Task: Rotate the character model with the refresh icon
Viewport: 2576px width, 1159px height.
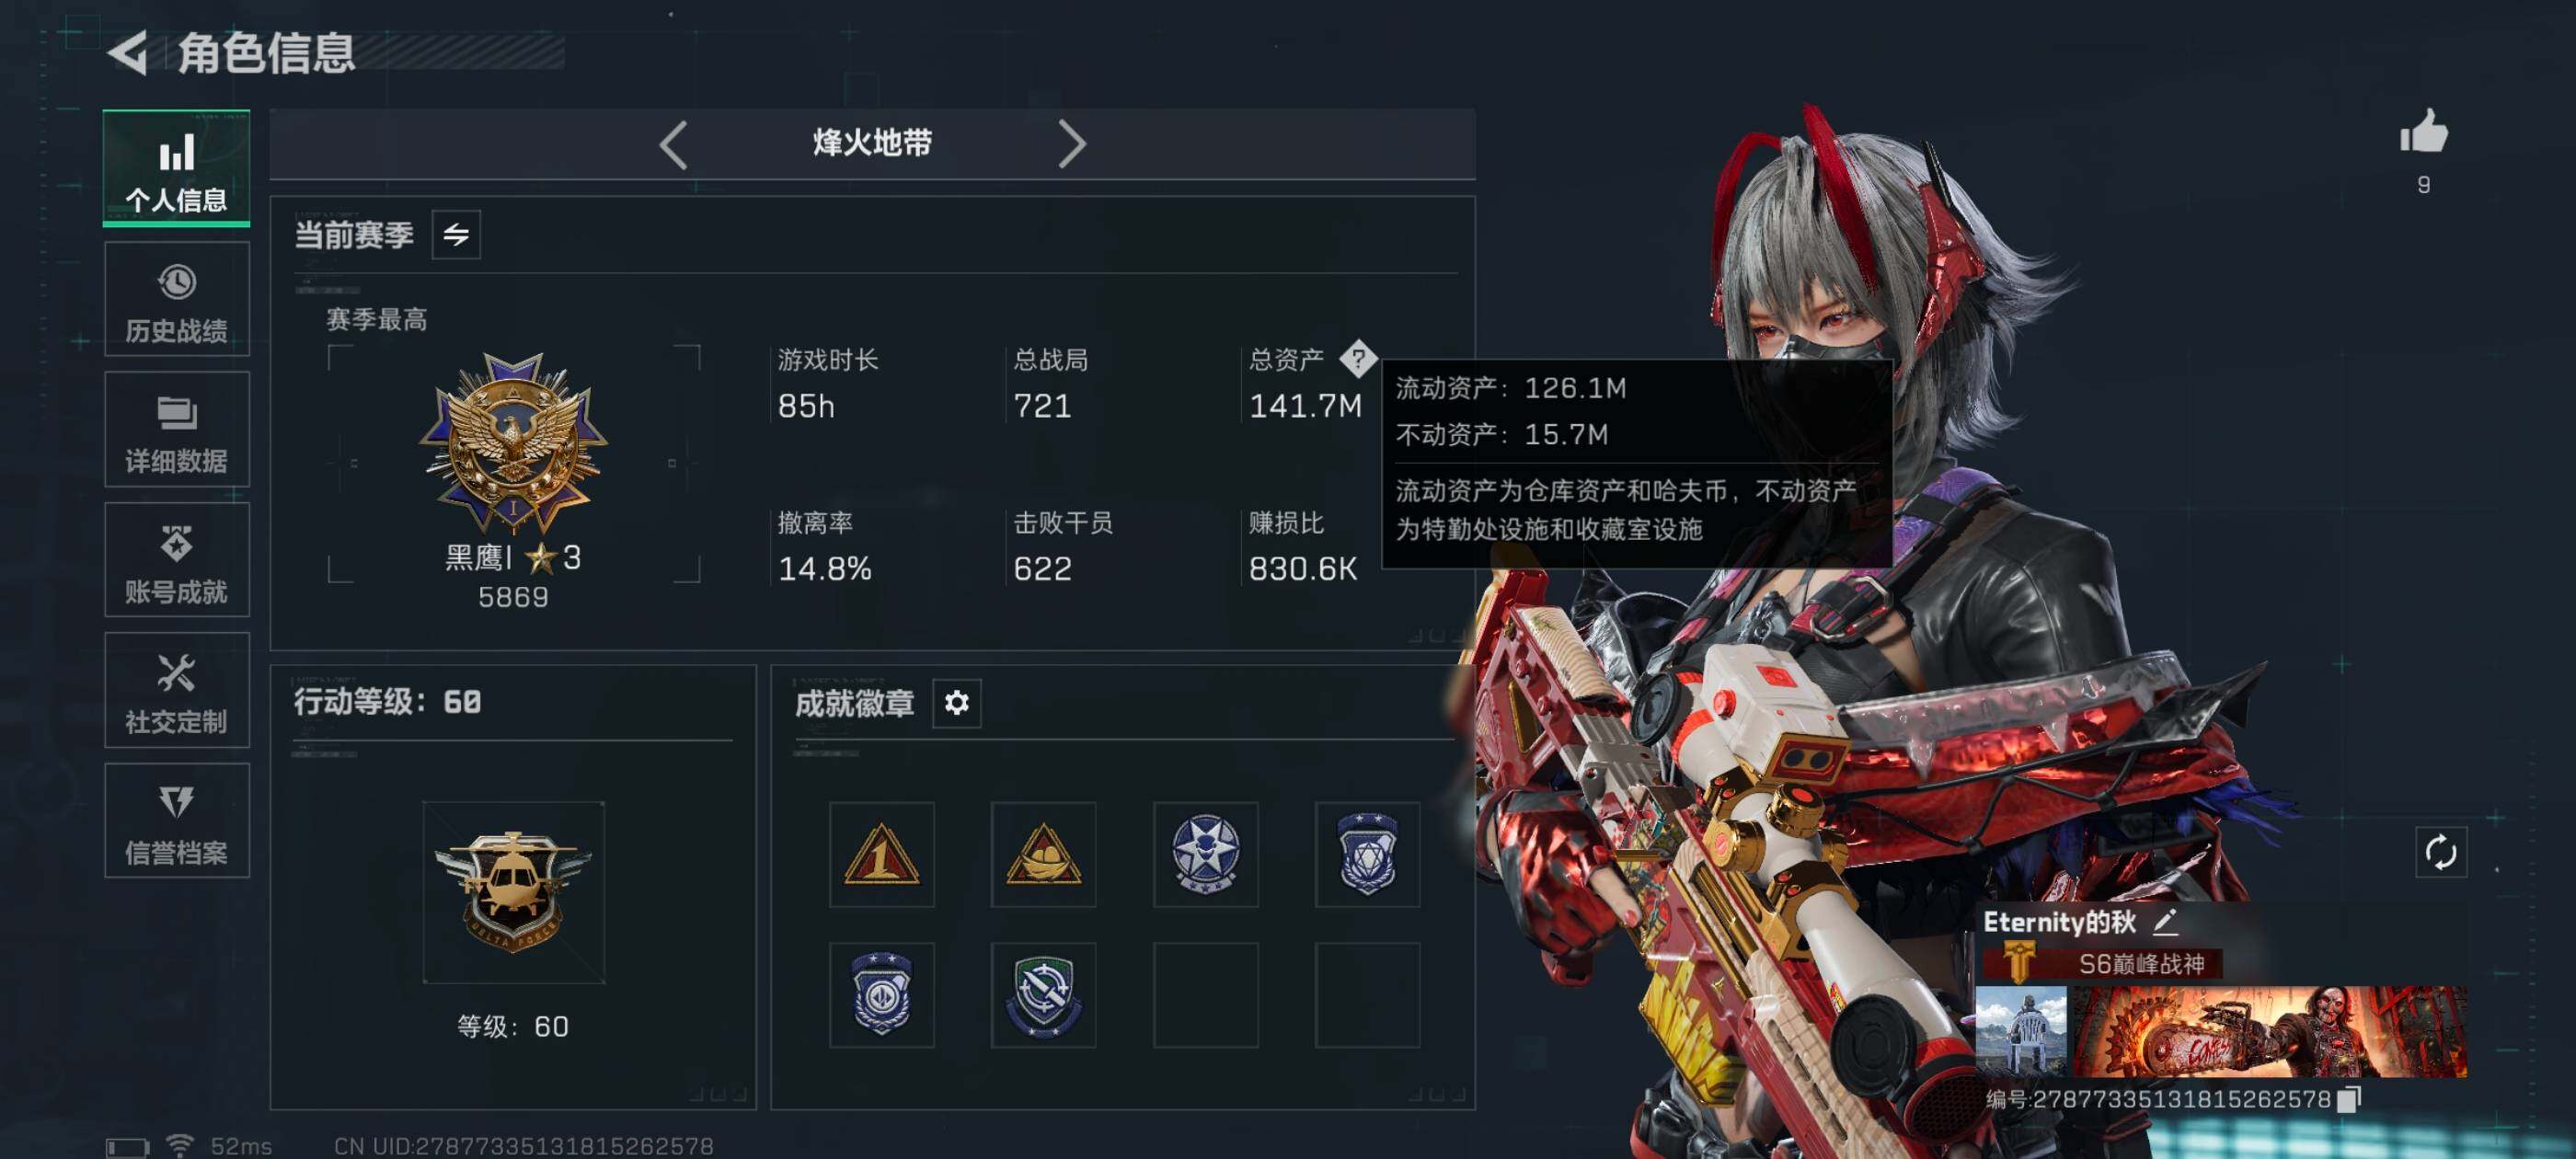Action: pyautogui.click(x=2440, y=852)
